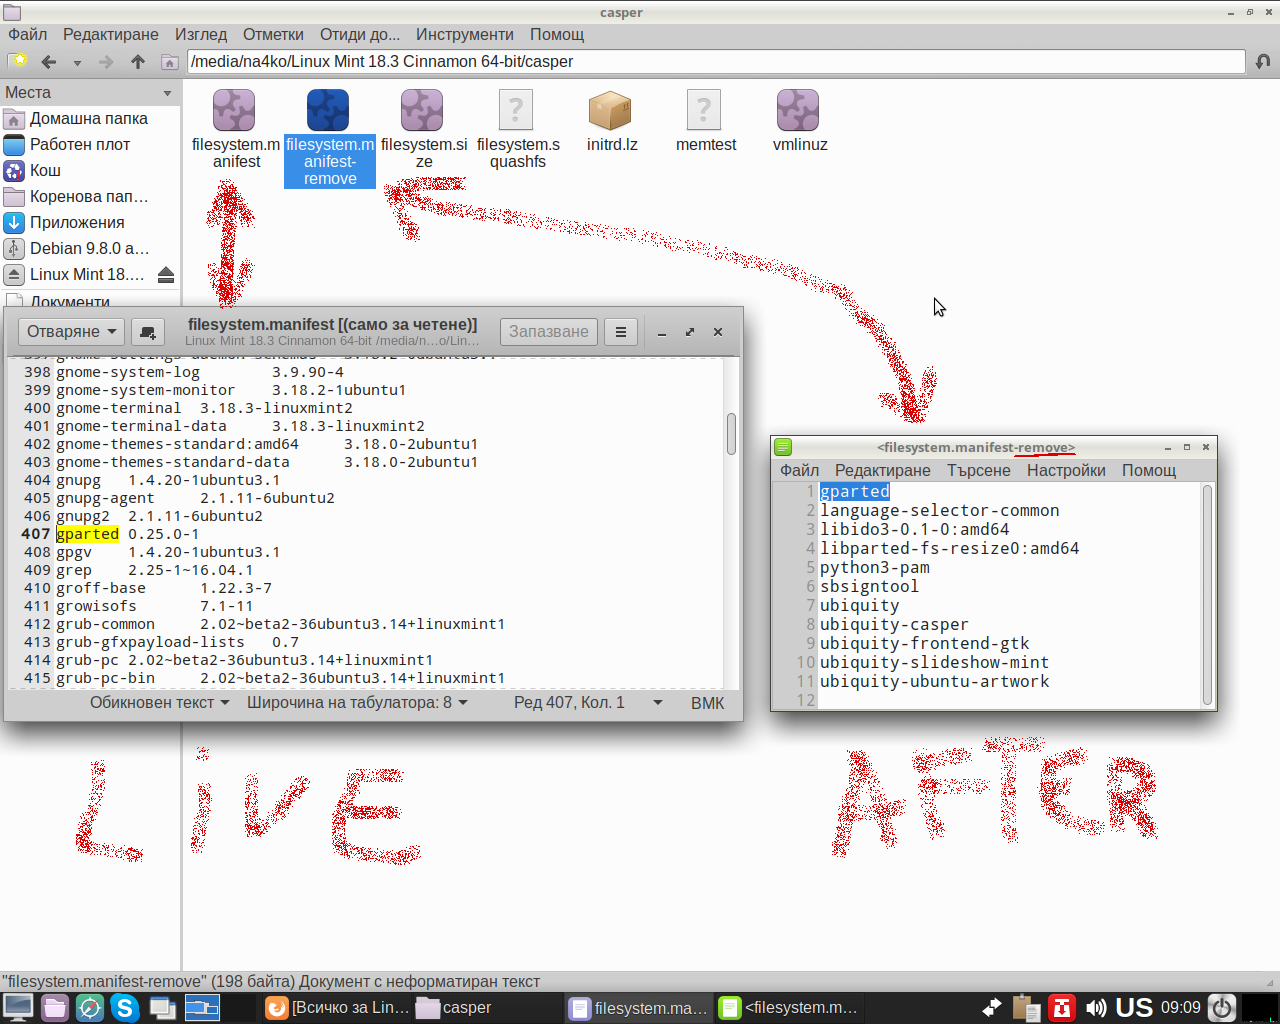This screenshot has width=1280, height=1024.
Task: Open the hamburger menu in text editor
Action: (621, 332)
